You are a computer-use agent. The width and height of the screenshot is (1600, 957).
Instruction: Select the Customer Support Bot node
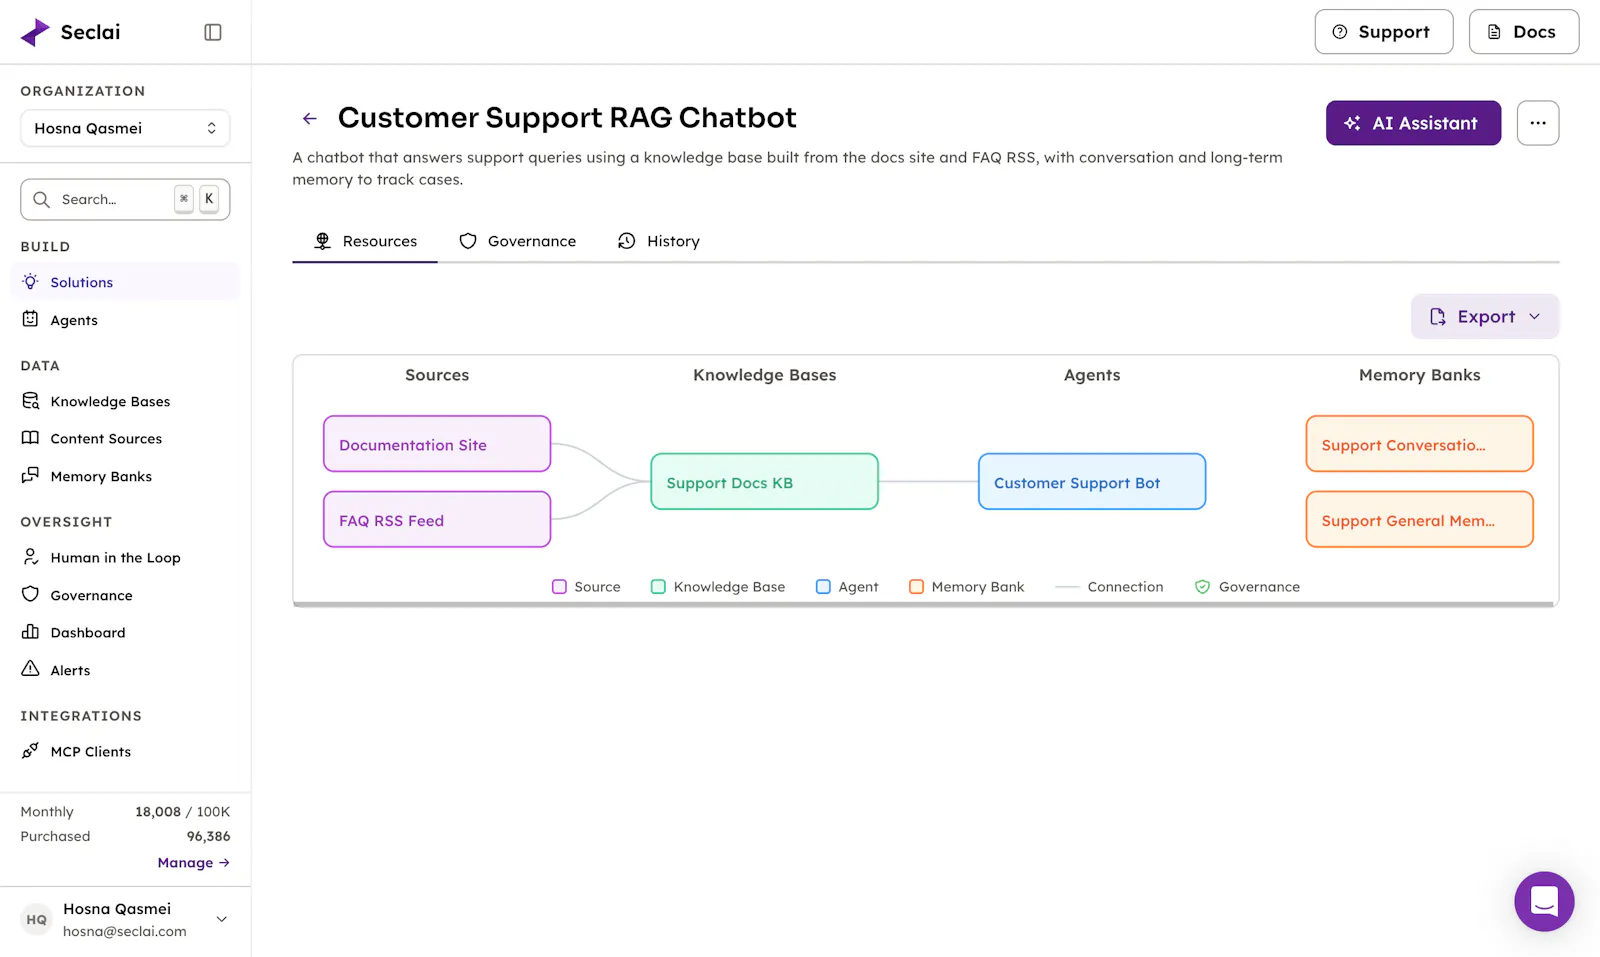tap(1092, 482)
